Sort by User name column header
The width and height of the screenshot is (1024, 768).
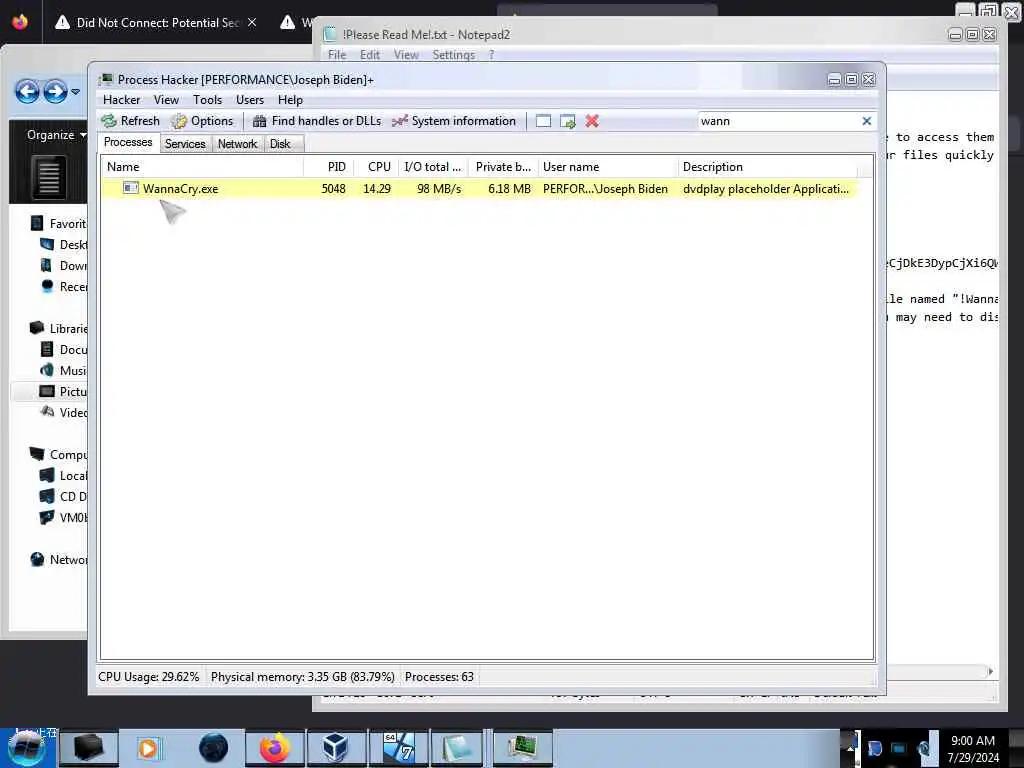tap(608, 167)
